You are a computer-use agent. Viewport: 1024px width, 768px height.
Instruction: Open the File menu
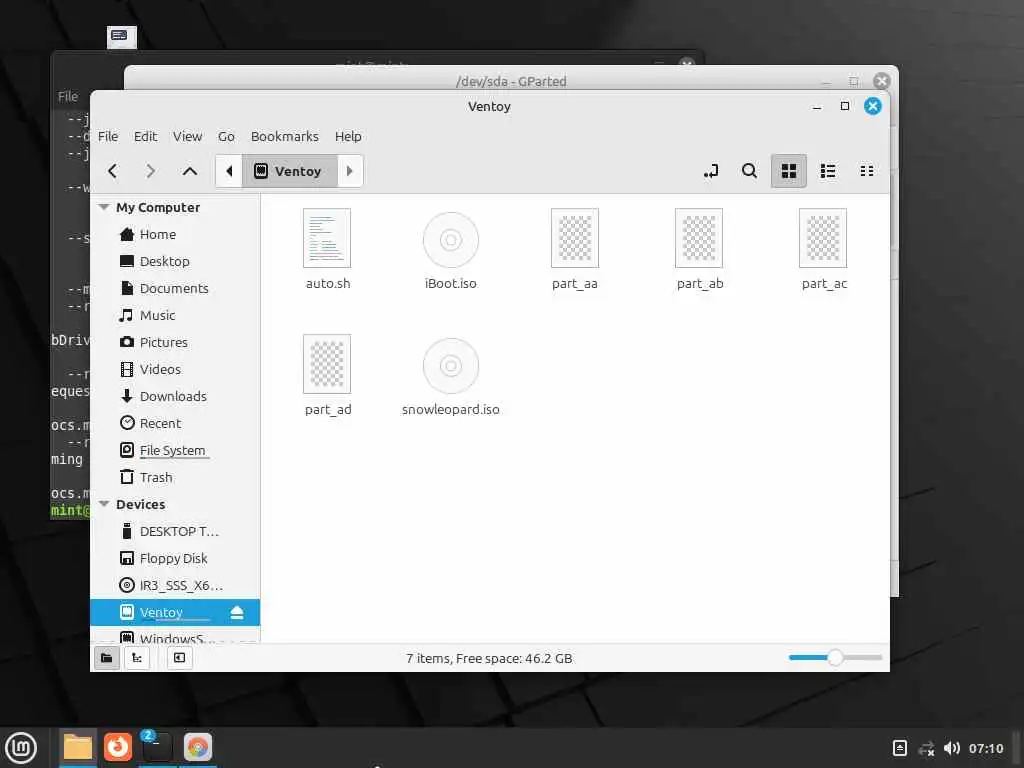tap(108, 136)
